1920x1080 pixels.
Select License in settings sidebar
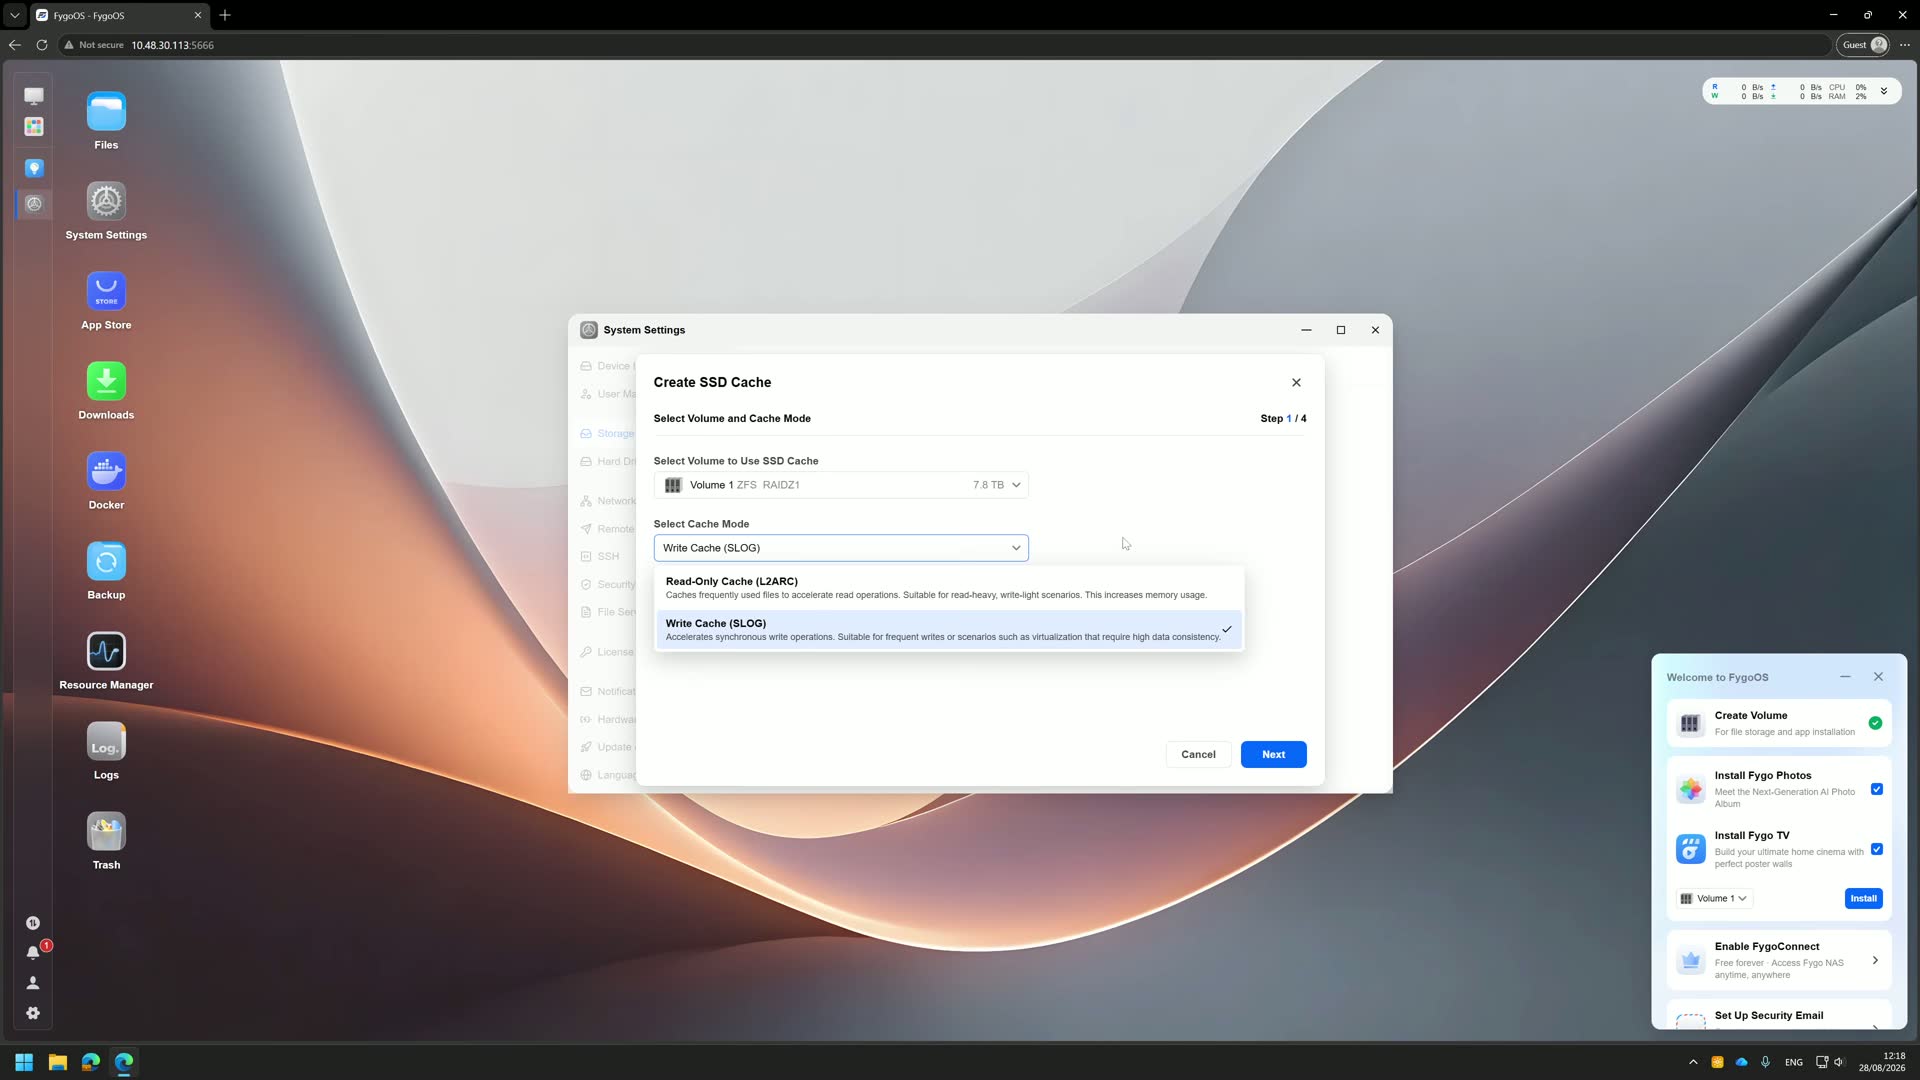(x=607, y=652)
